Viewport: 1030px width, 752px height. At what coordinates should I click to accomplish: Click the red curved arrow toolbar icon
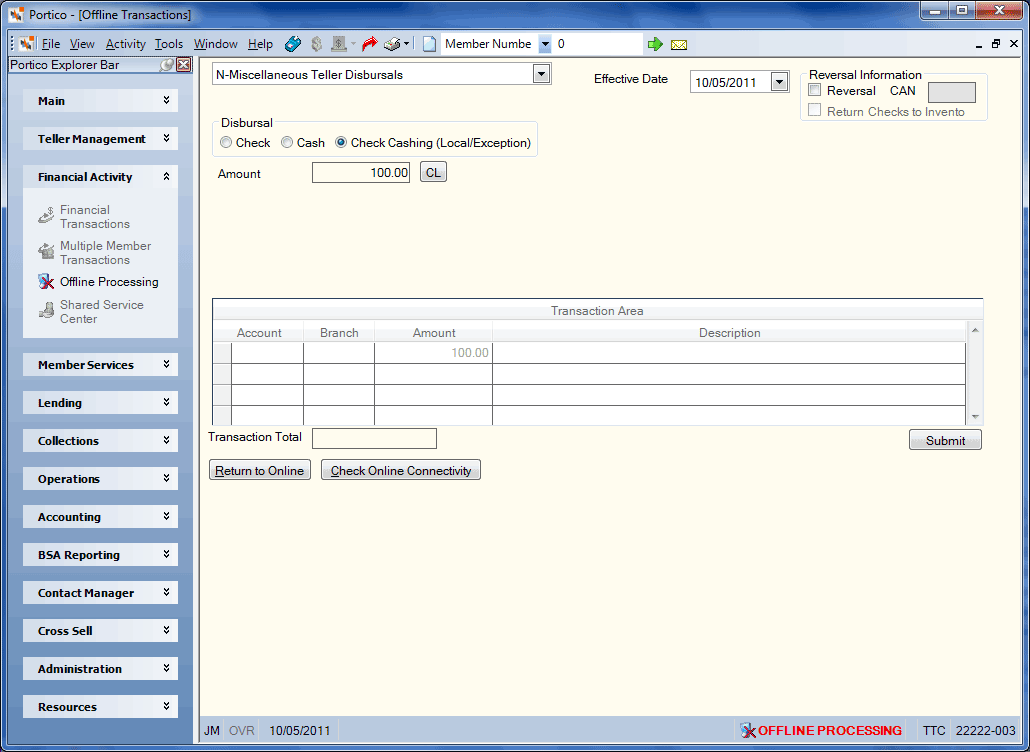click(x=370, y=44)
